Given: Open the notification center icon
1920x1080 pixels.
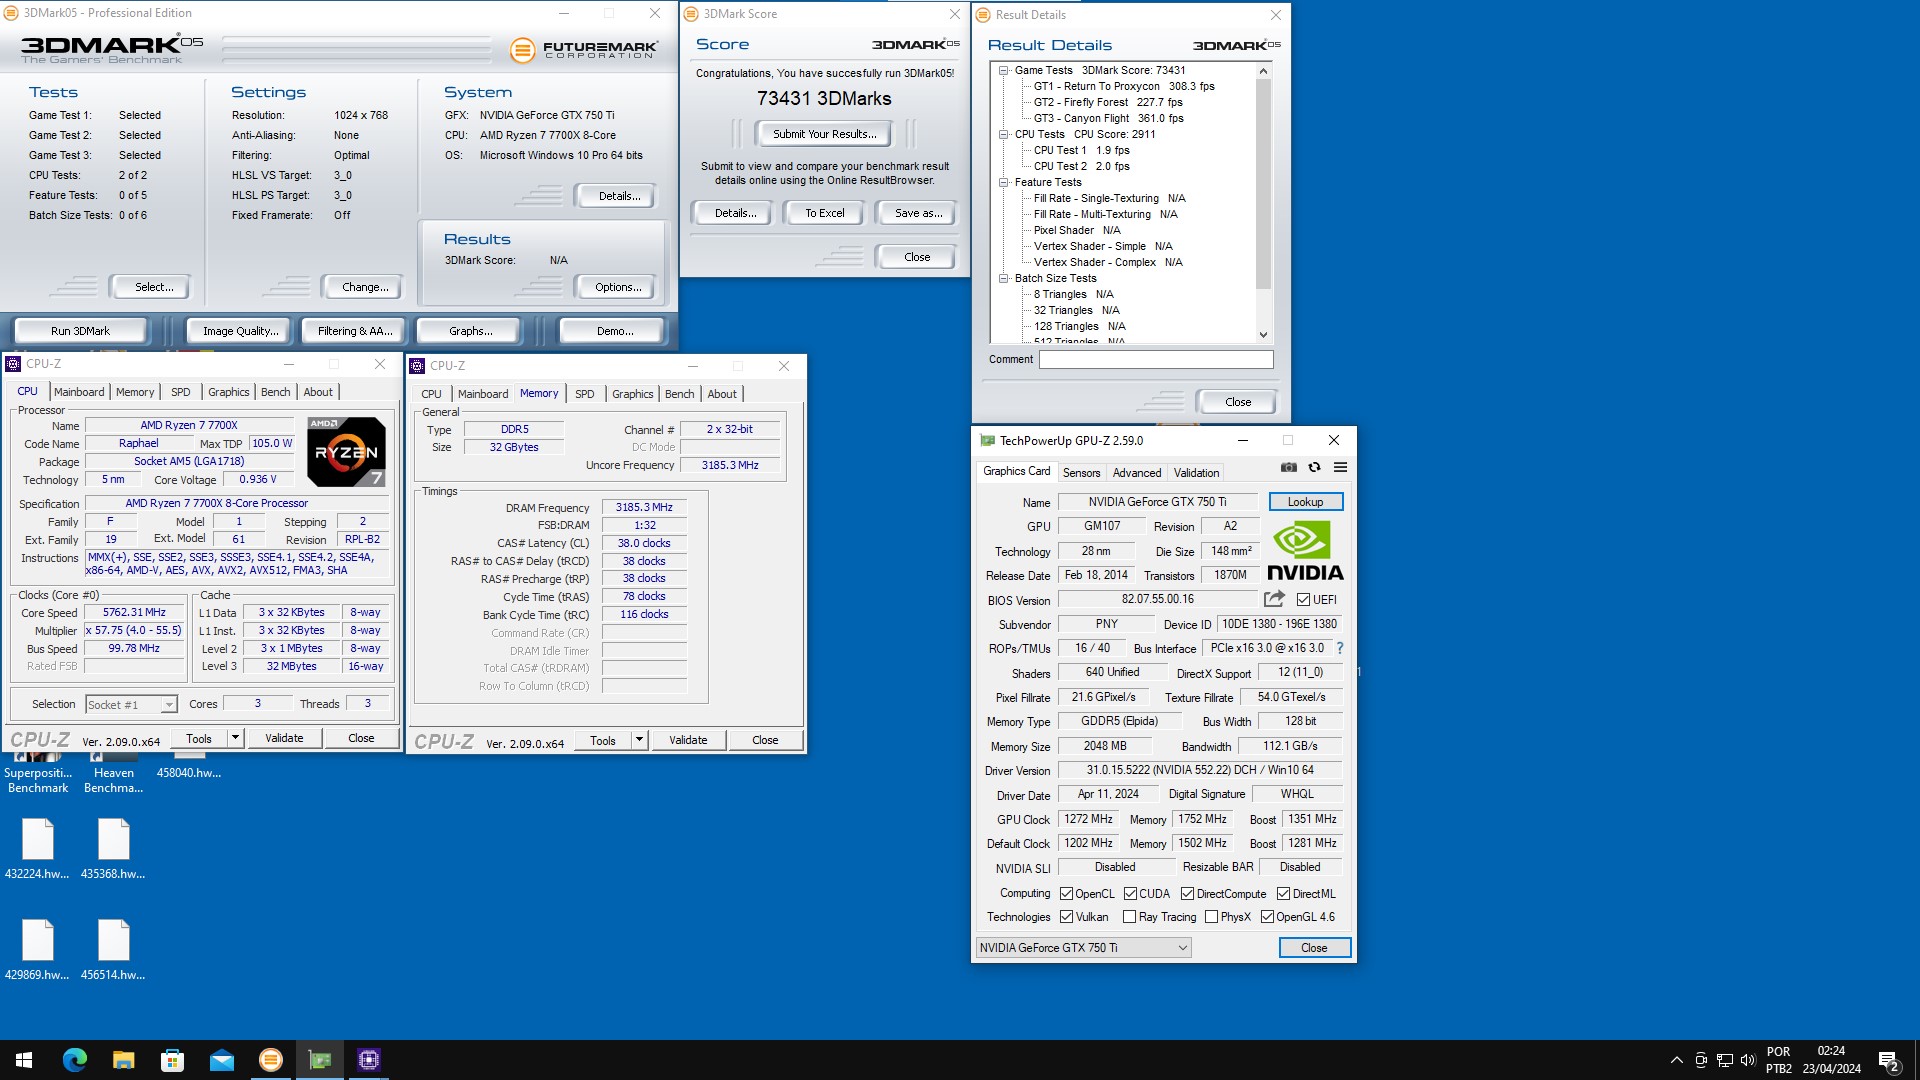Looking at the screenshot, I should tap(1889, 1060).
